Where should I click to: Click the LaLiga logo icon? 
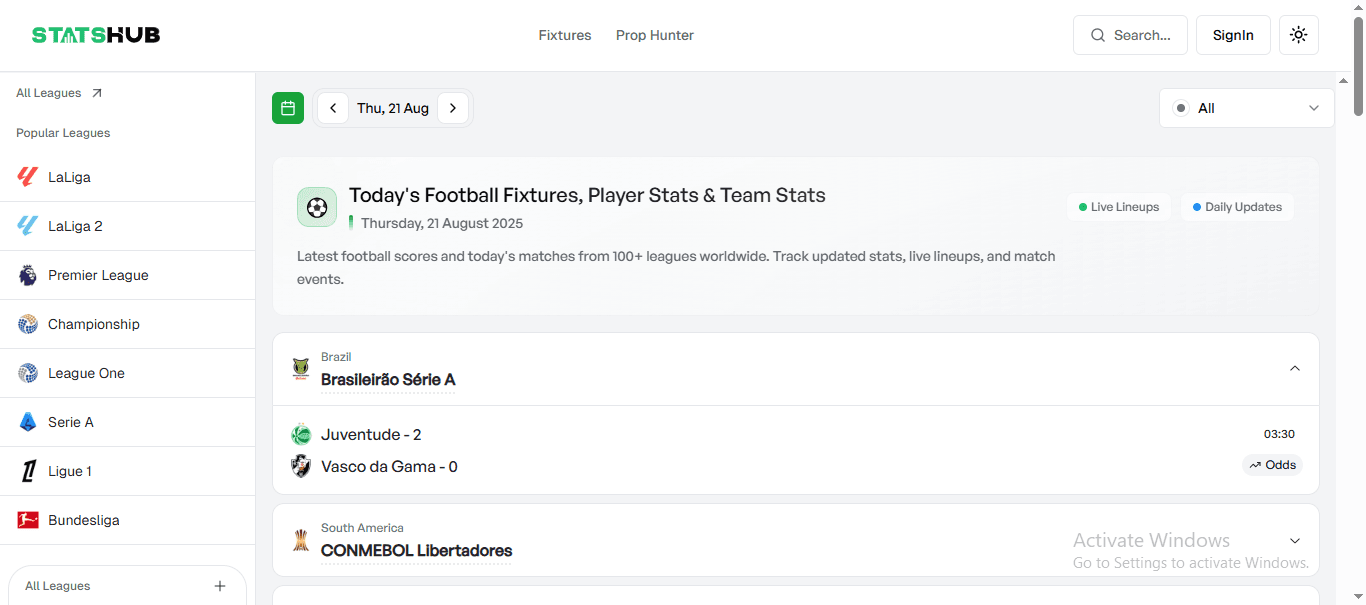(28, 177)
